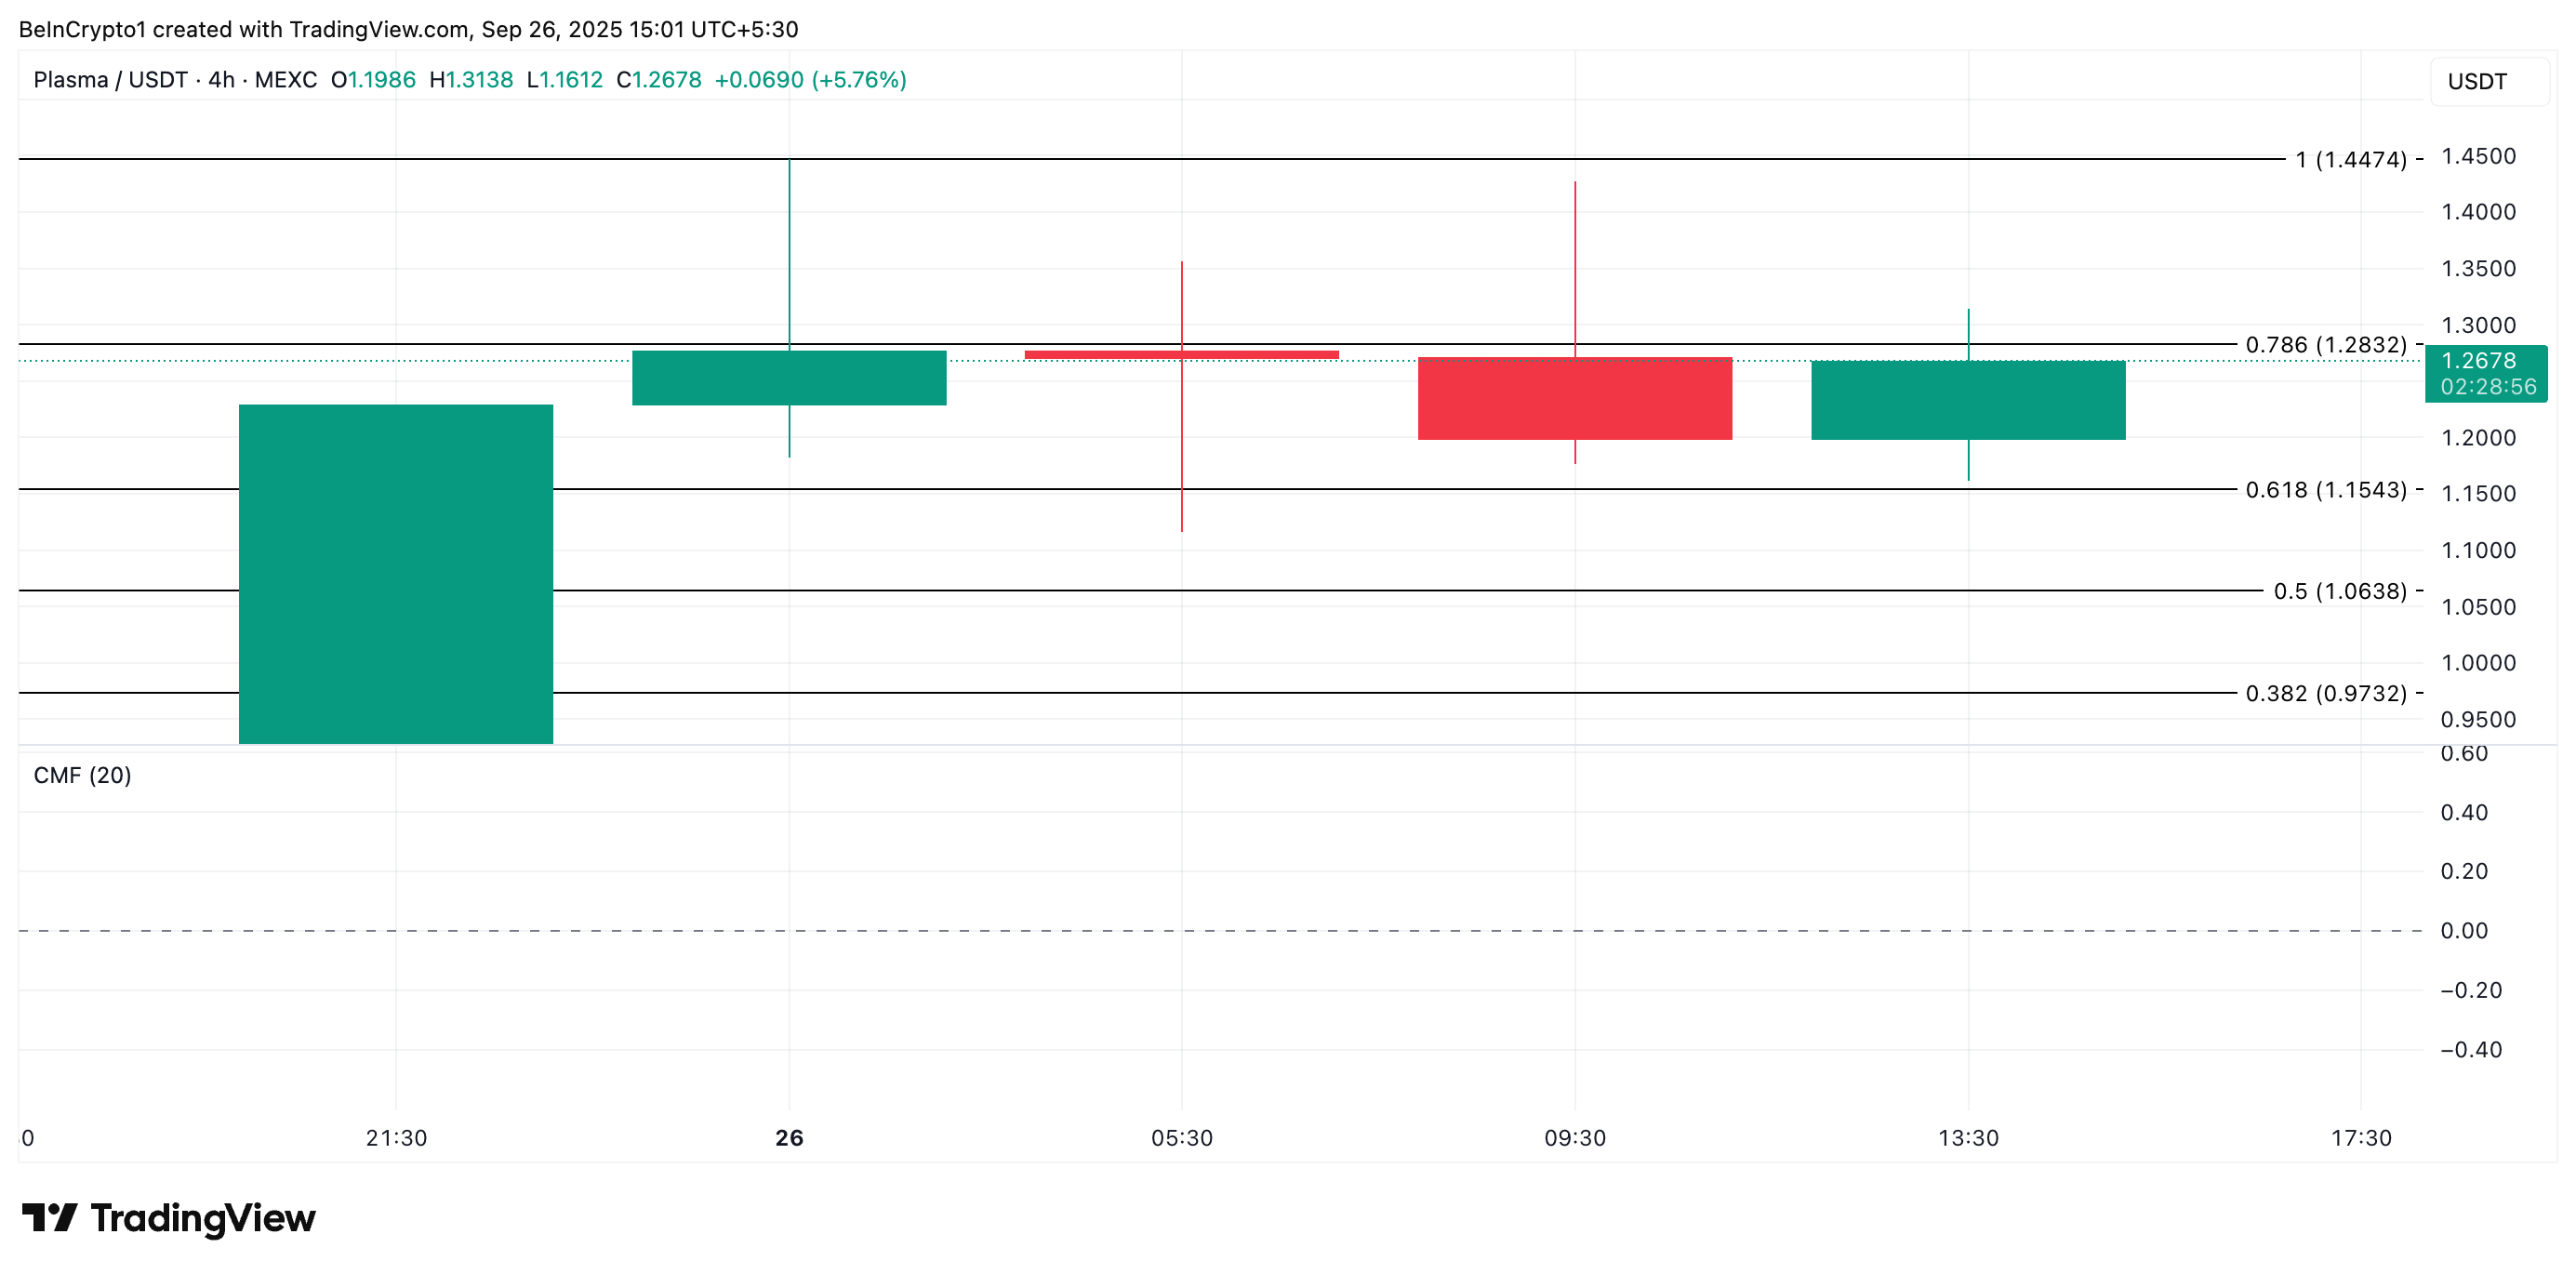
Task: Click the large green candle at 21:30
Action: 396,573
